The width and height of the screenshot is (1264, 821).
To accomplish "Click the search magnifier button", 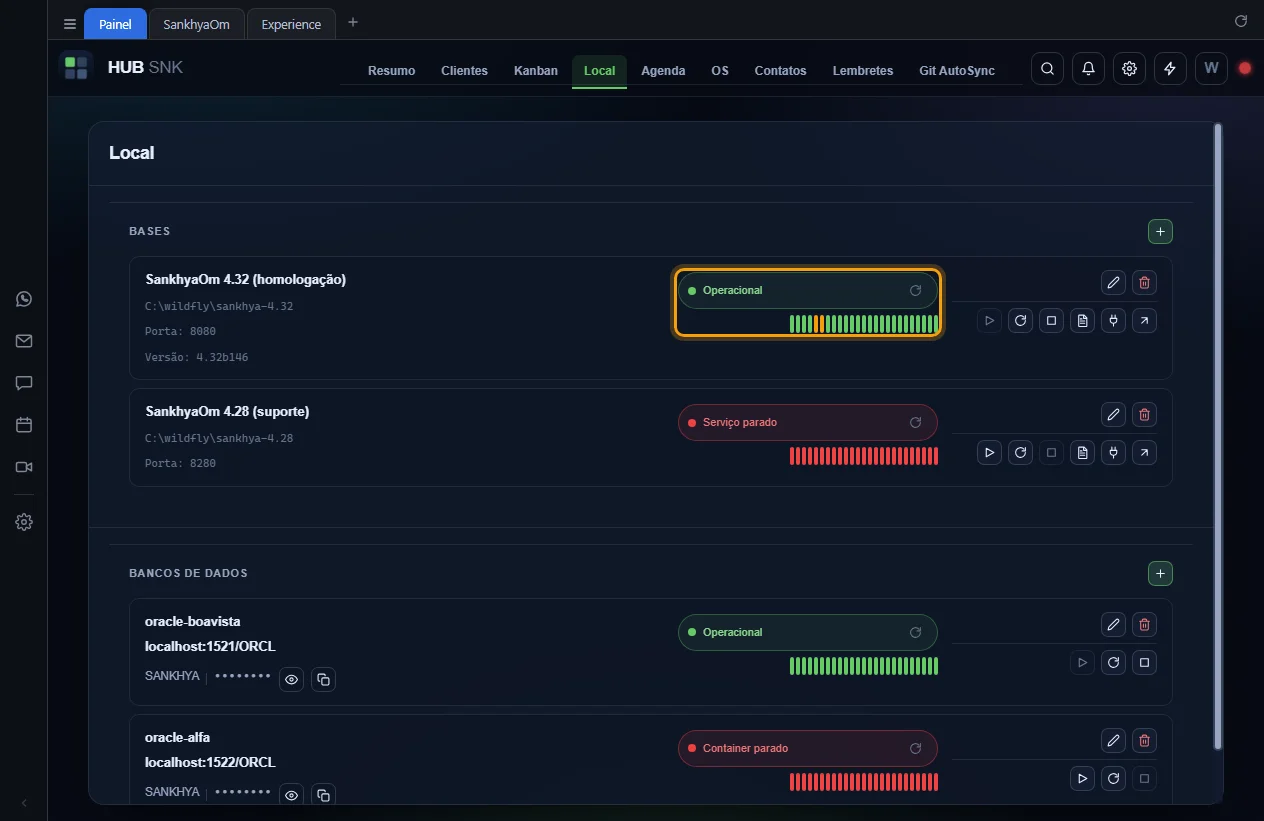I will tap(1047, 68).
